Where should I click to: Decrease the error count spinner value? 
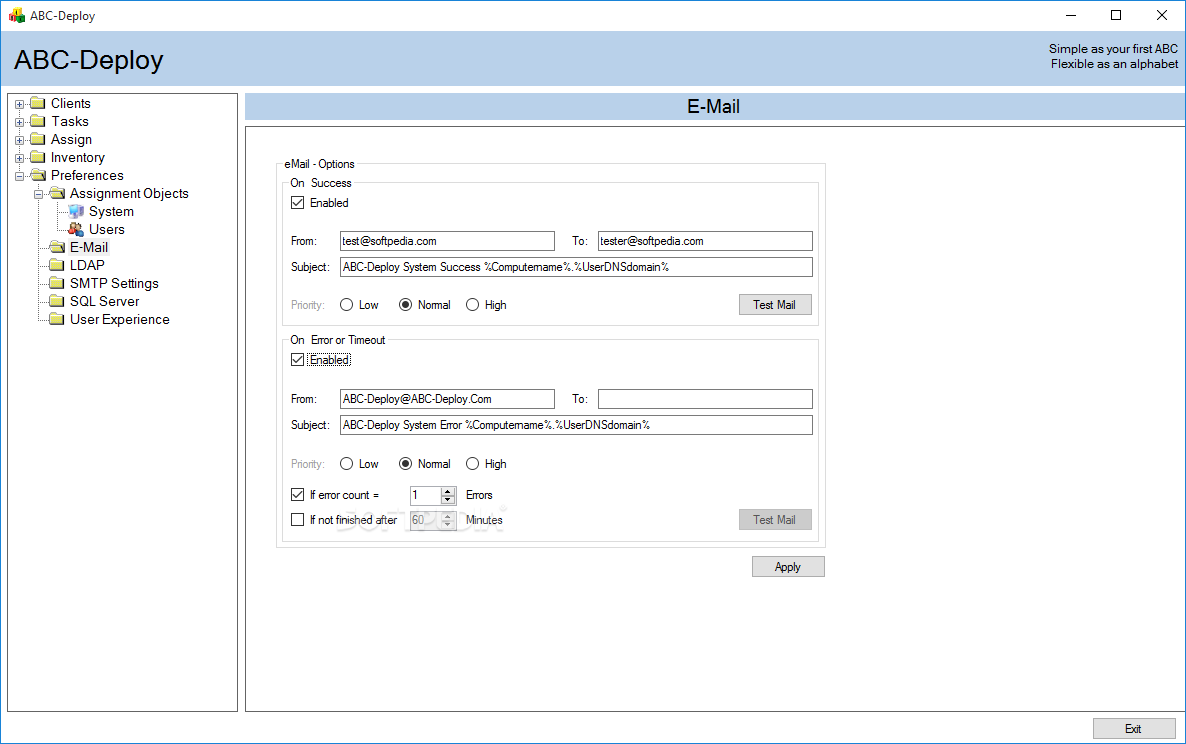coord(448,500)
